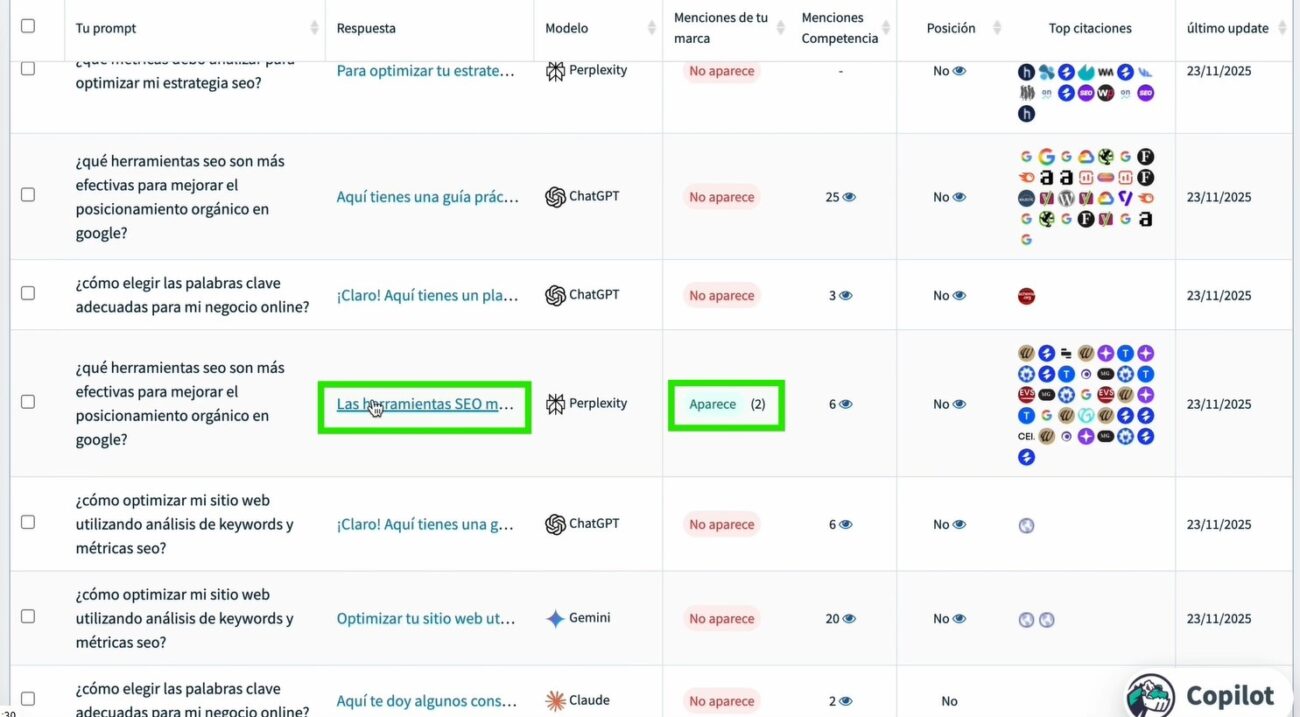The image size is (1300, 717).
Task: Click the Gemini model icon
Action: [555, 618]
